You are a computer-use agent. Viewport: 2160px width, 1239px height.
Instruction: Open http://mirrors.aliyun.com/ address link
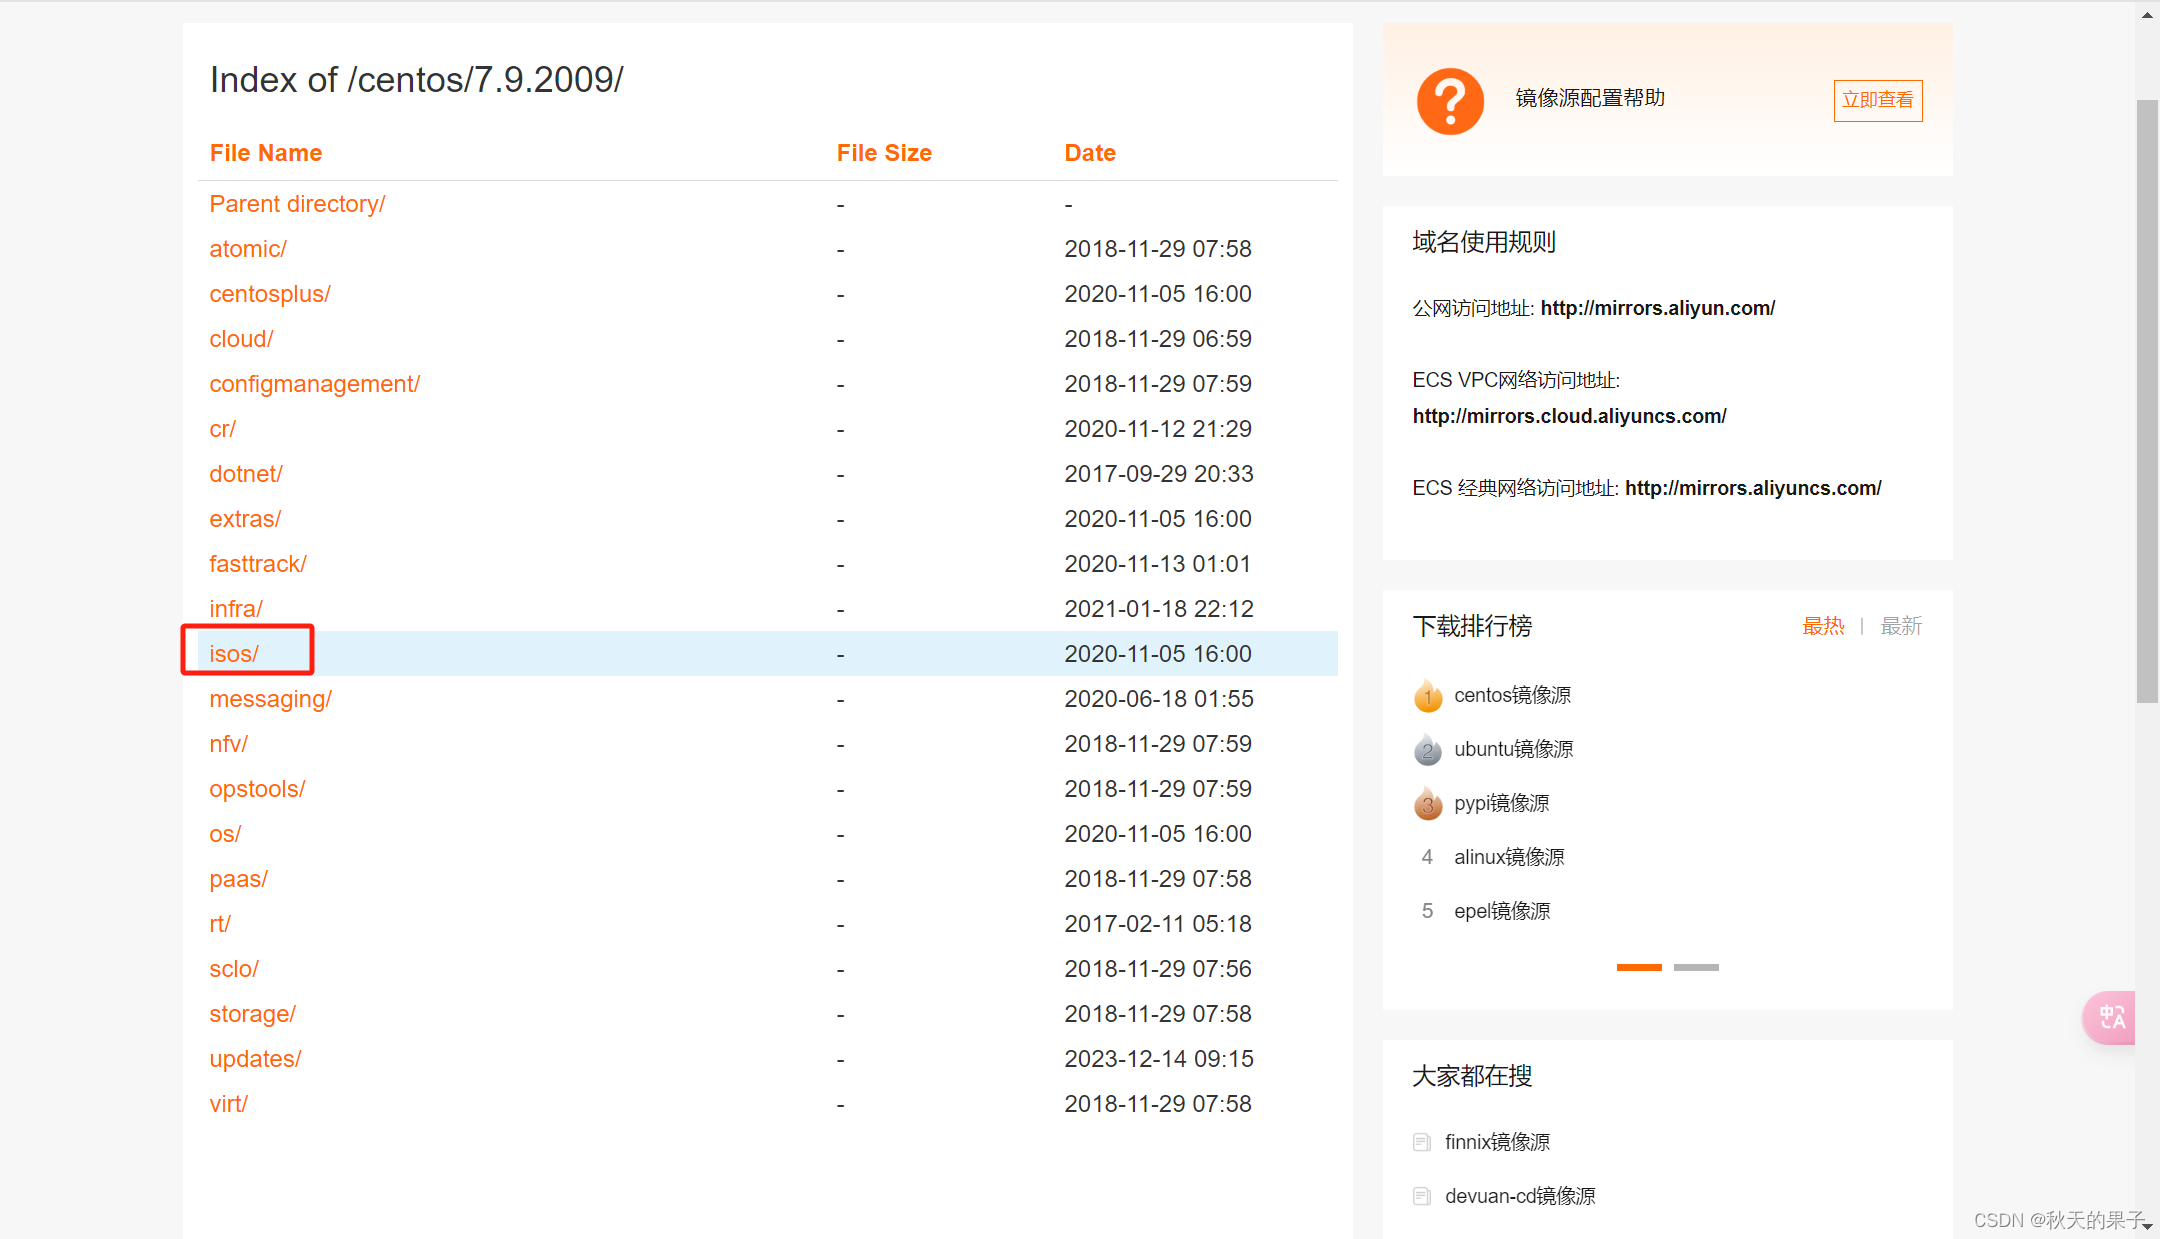click(x=1657, y=308)
